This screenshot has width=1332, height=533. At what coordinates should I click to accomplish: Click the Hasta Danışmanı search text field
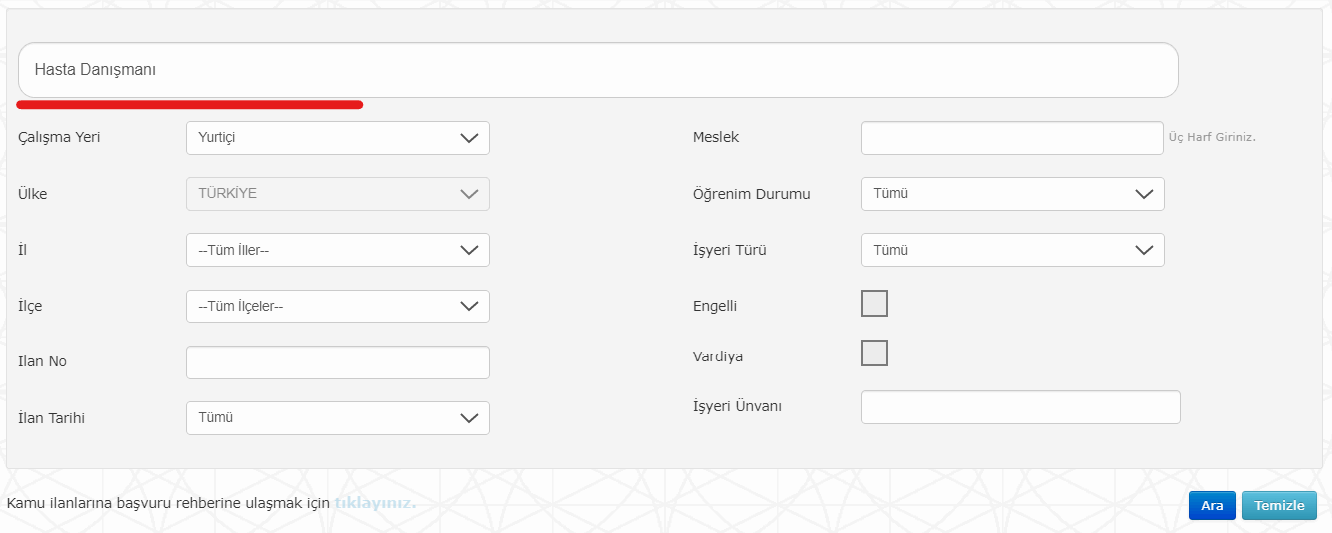coord(598,70)
